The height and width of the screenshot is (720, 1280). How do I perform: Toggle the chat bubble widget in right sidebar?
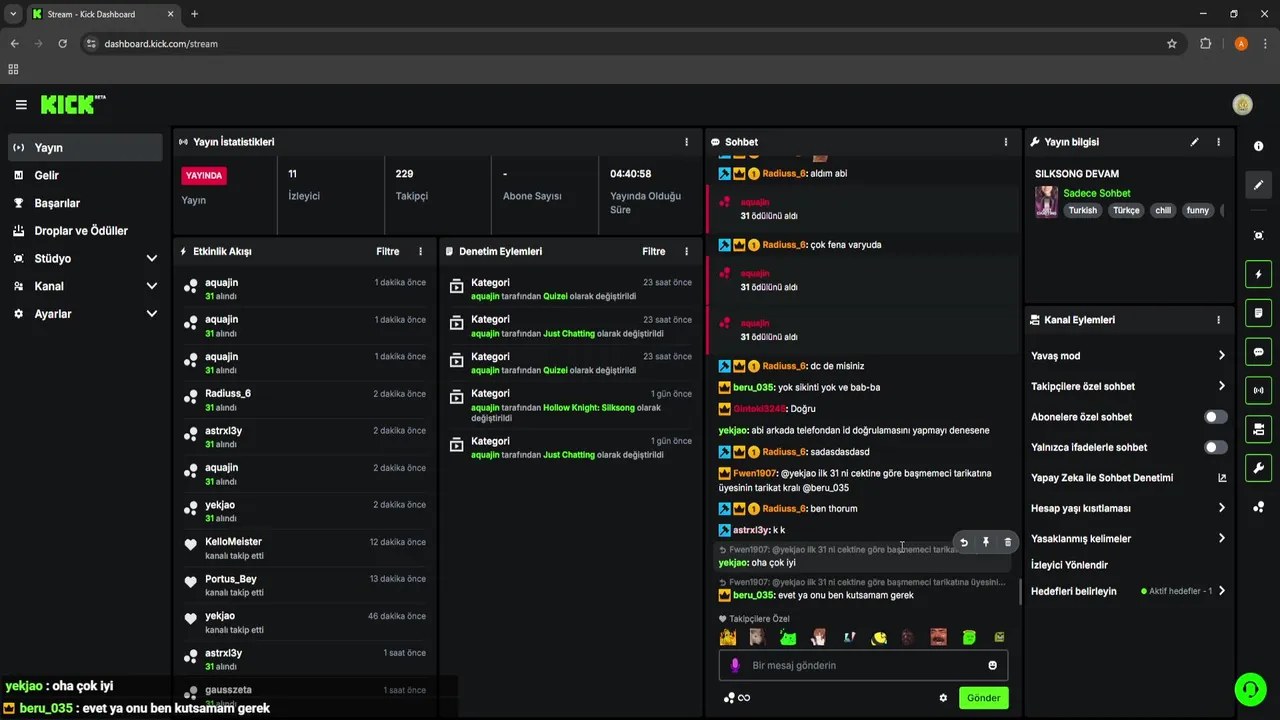tap(1258, 352)
